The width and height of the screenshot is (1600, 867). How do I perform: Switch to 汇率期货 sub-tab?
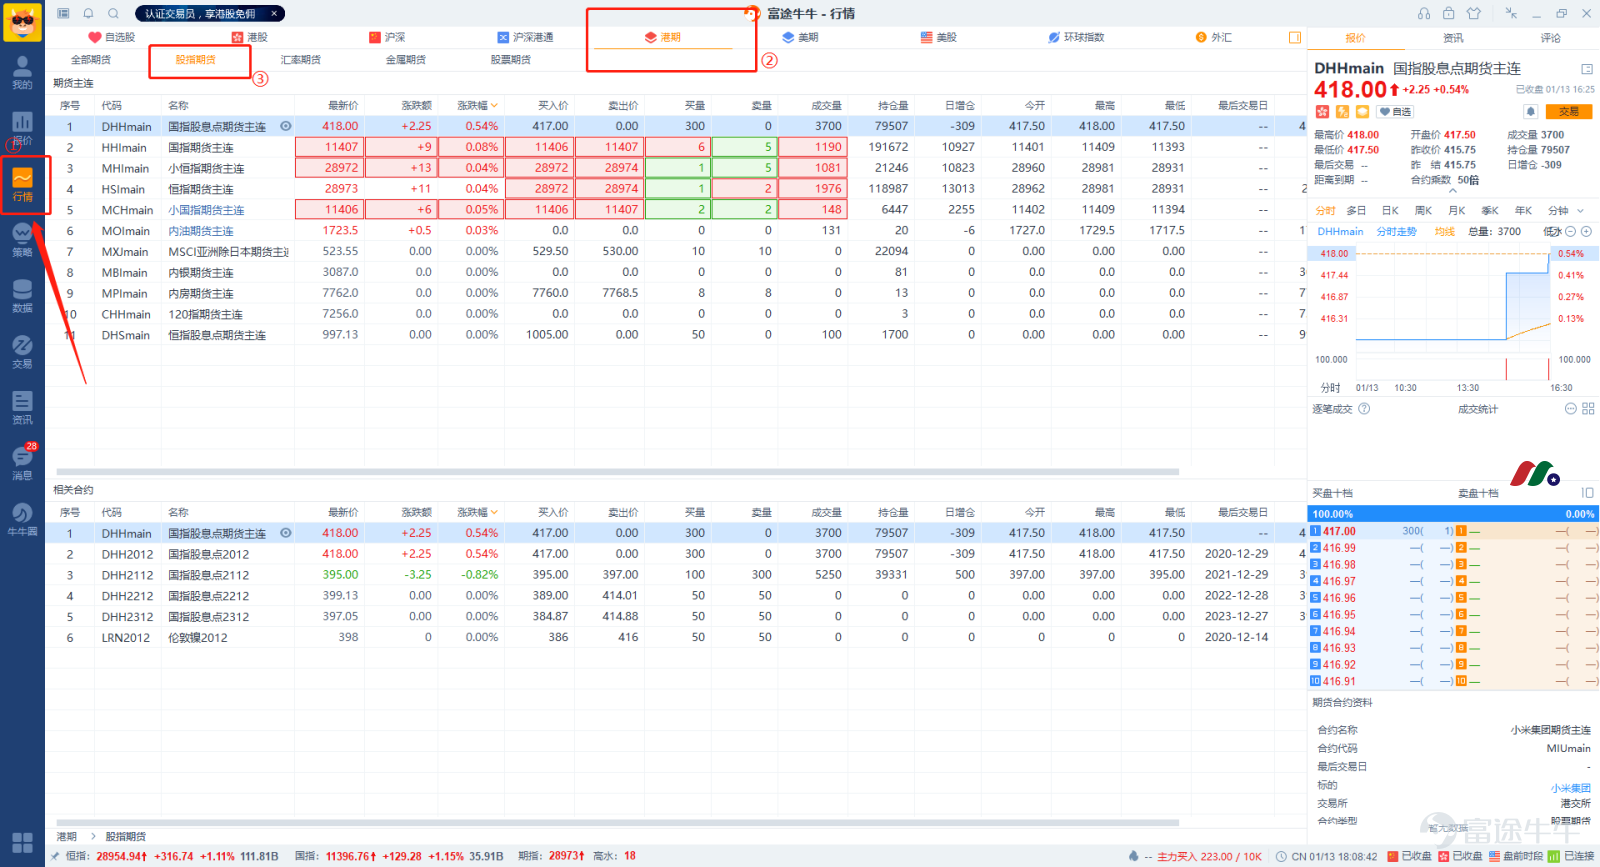tap(301, 60)
